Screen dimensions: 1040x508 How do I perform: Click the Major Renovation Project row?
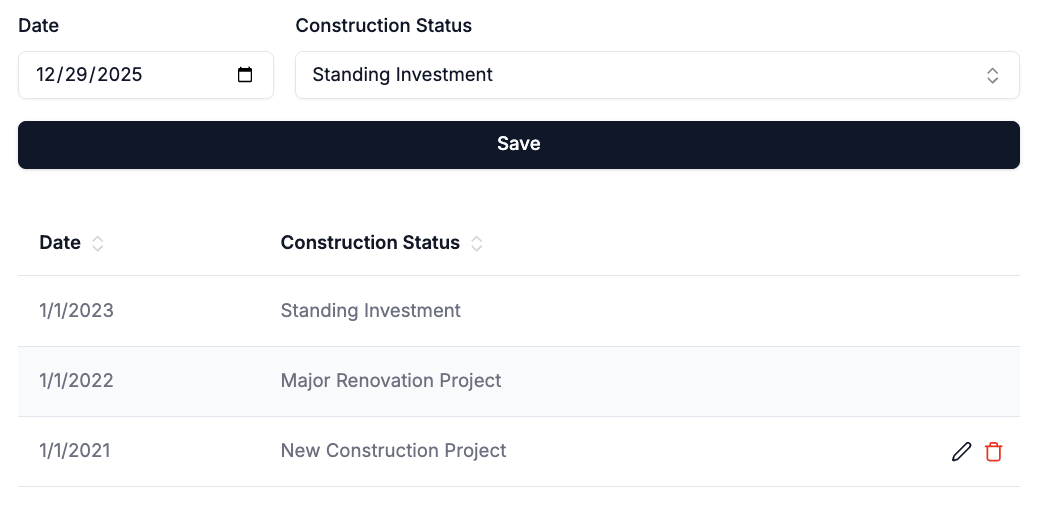coord(519,381)
